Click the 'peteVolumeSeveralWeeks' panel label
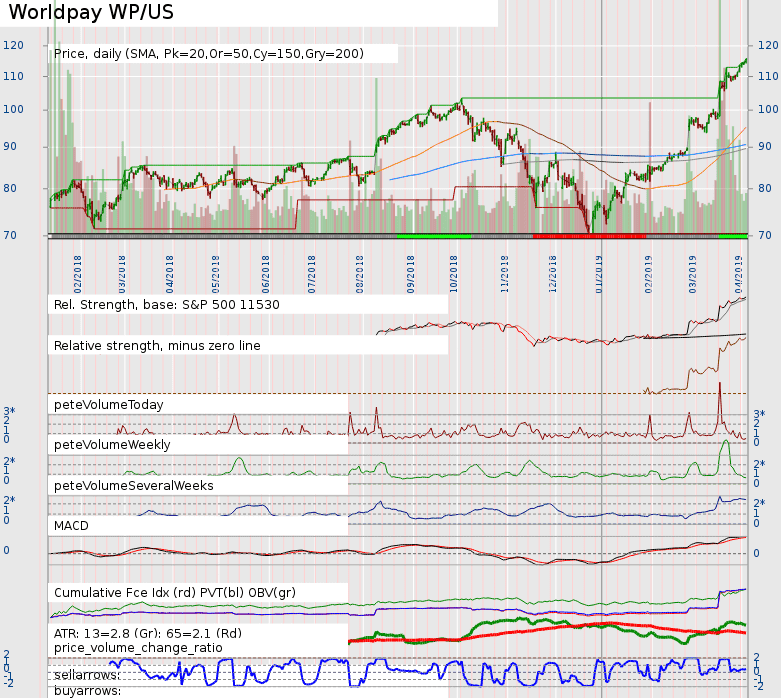The width and height of the screenshot is (781, 698). 133,485
